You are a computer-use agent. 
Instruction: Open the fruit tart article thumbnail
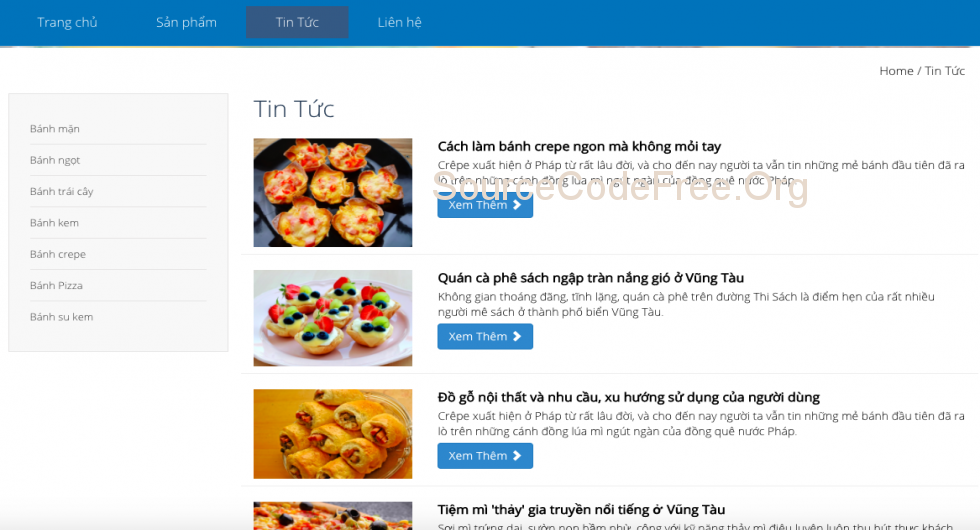click(x=332, y=318)
